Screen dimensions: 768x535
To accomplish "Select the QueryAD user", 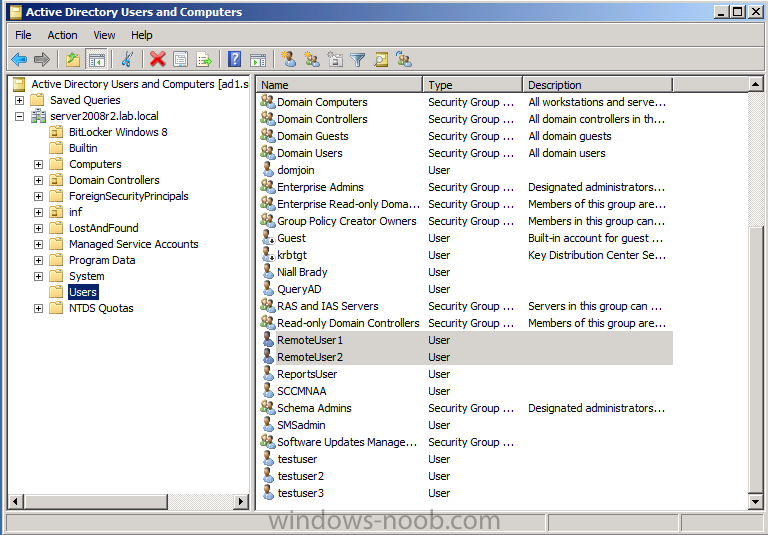I will pos(299,289).
